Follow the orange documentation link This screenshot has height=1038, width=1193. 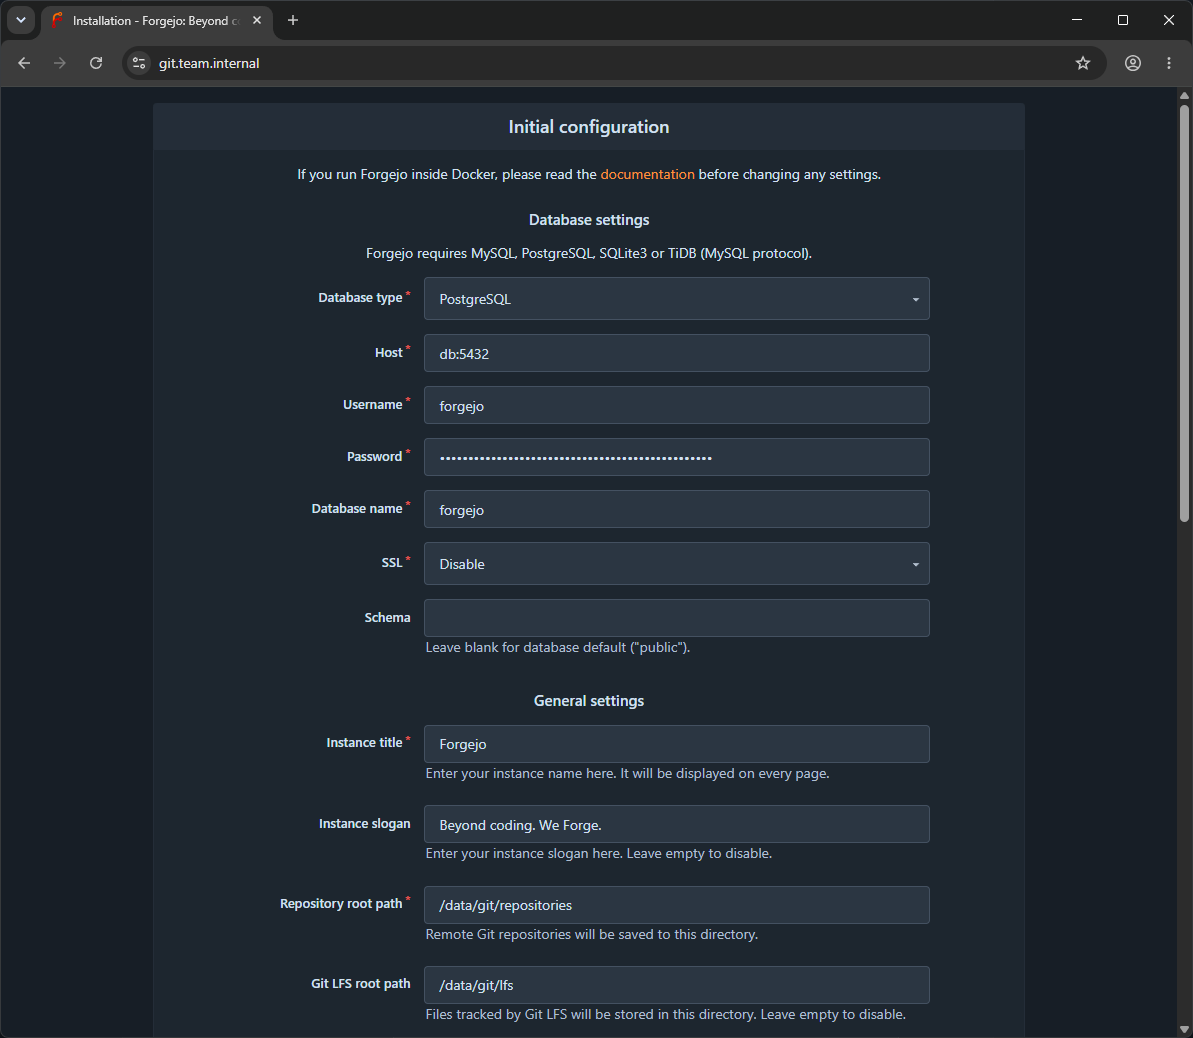(x=647, y=174)
